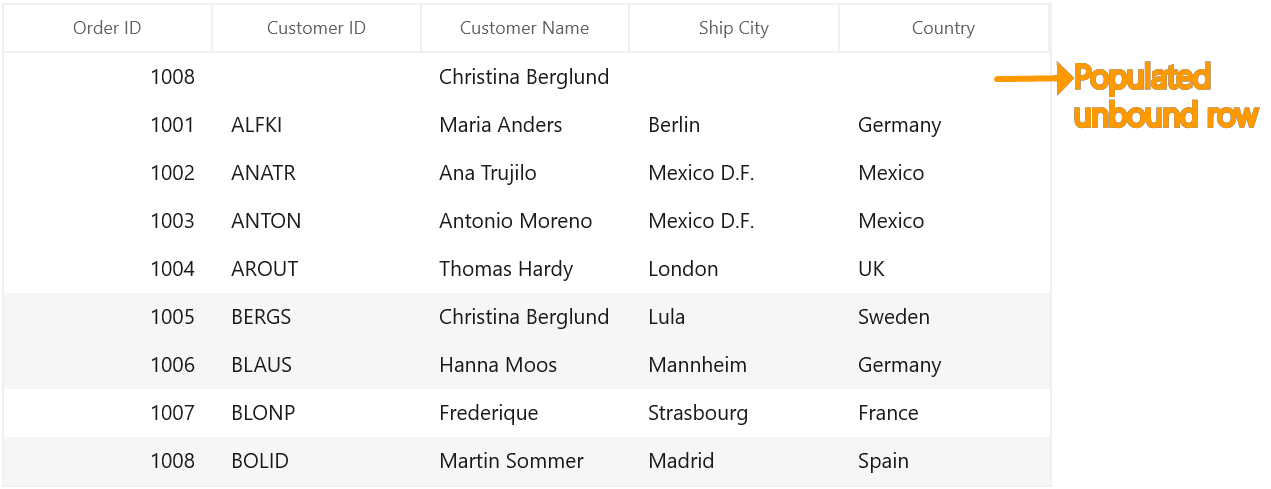Select the Hanna Moos cell
This screenshot has height=489, width=1271.
pyautogui.click(x=525, y=365)
